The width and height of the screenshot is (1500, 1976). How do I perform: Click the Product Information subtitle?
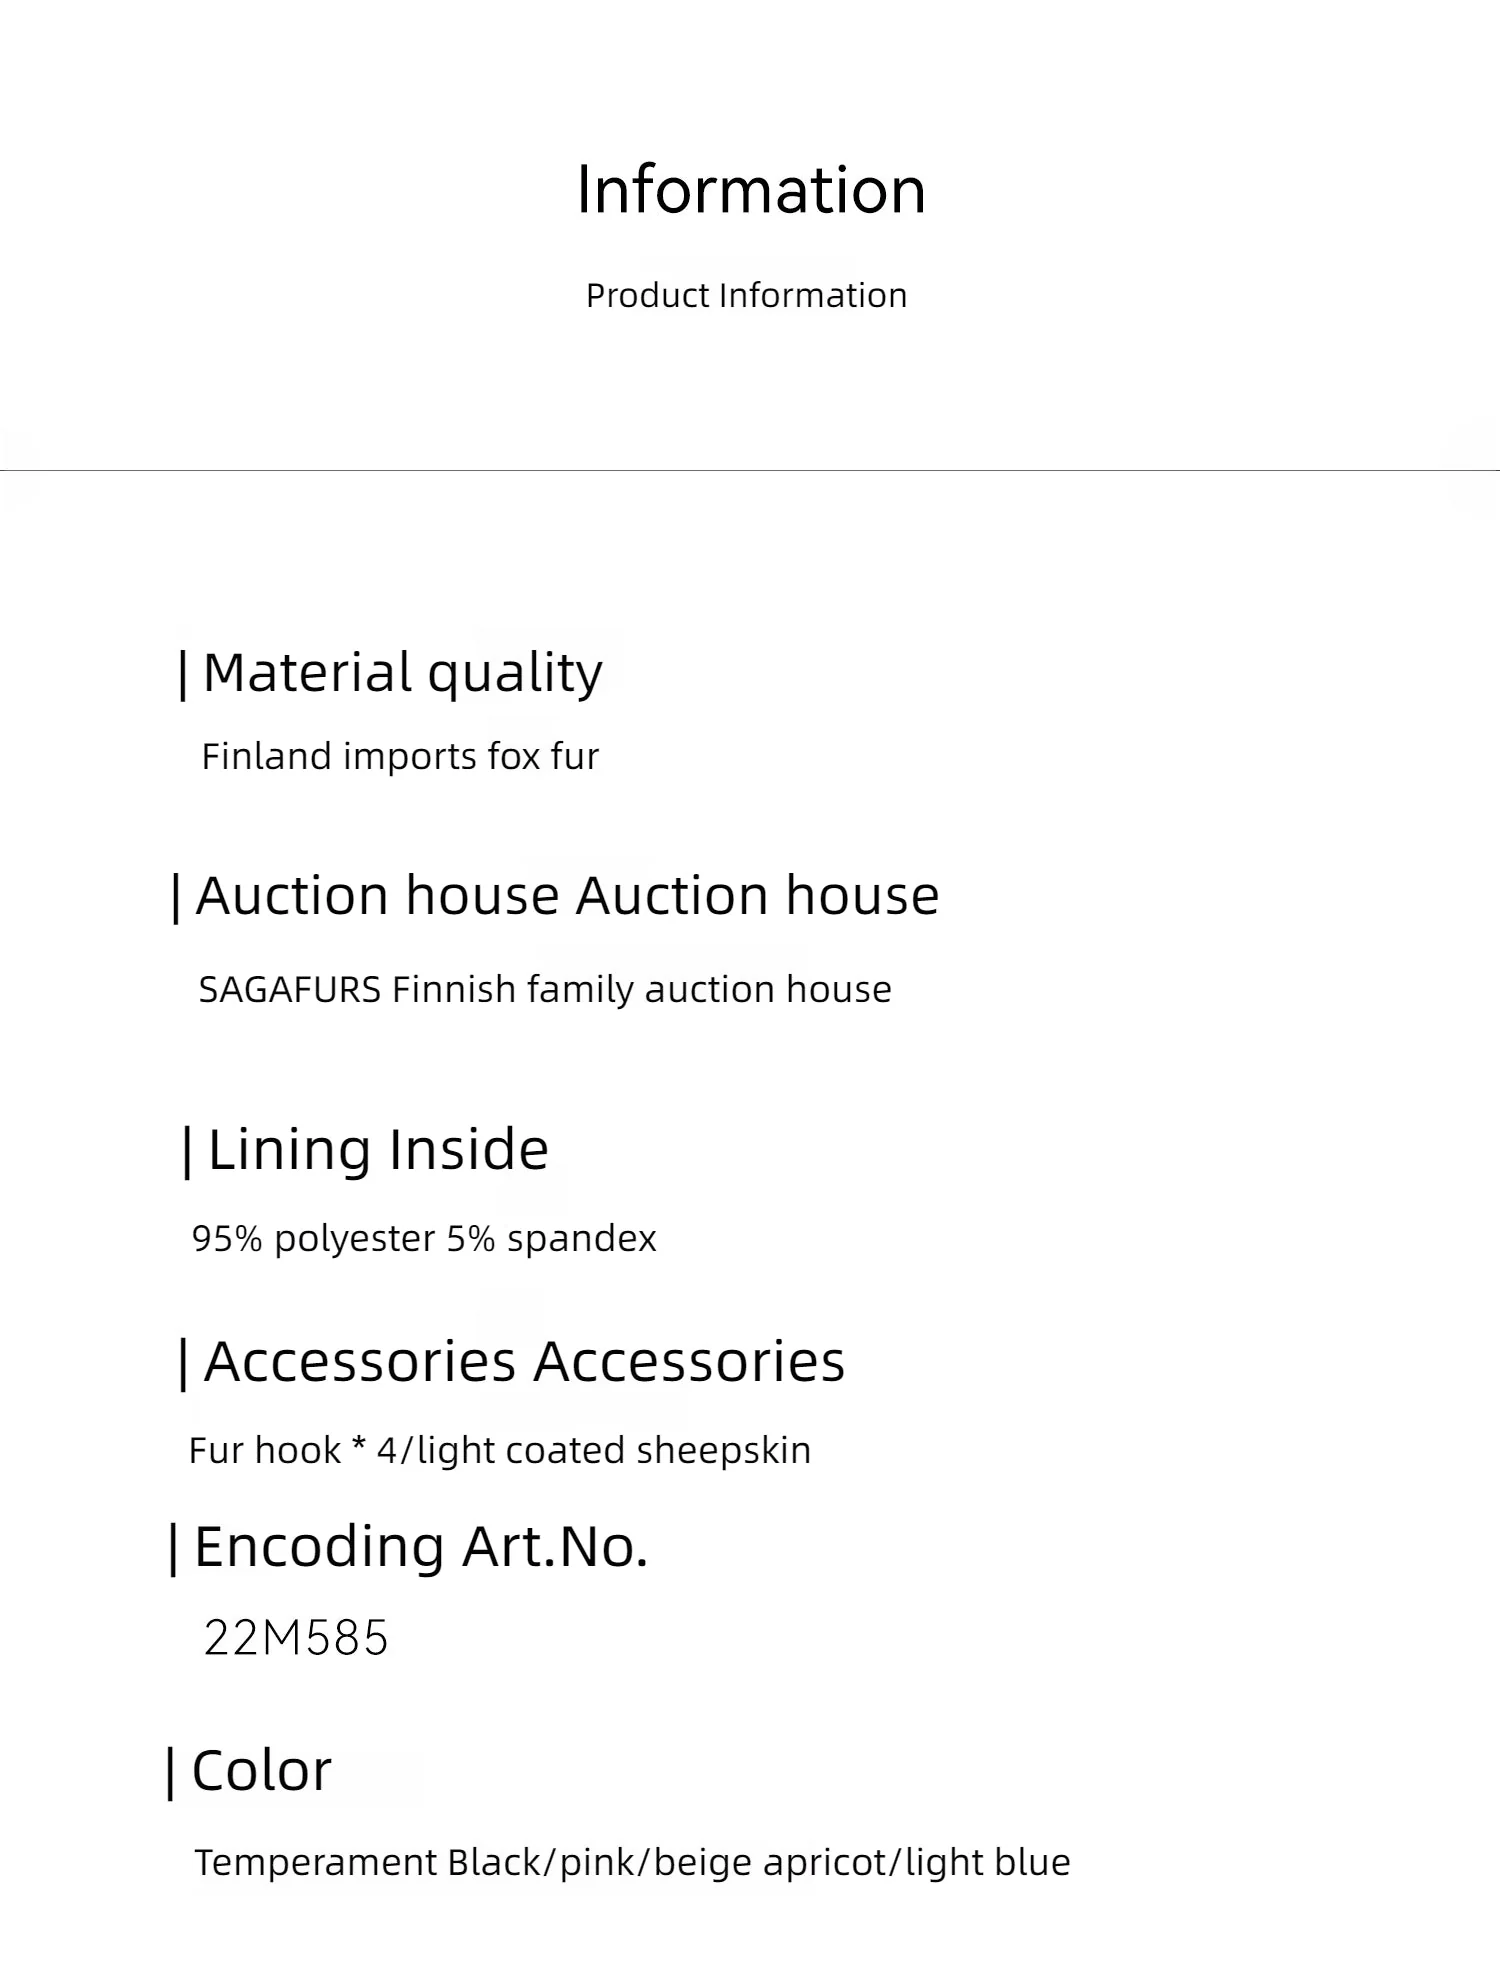pos(746,296)
